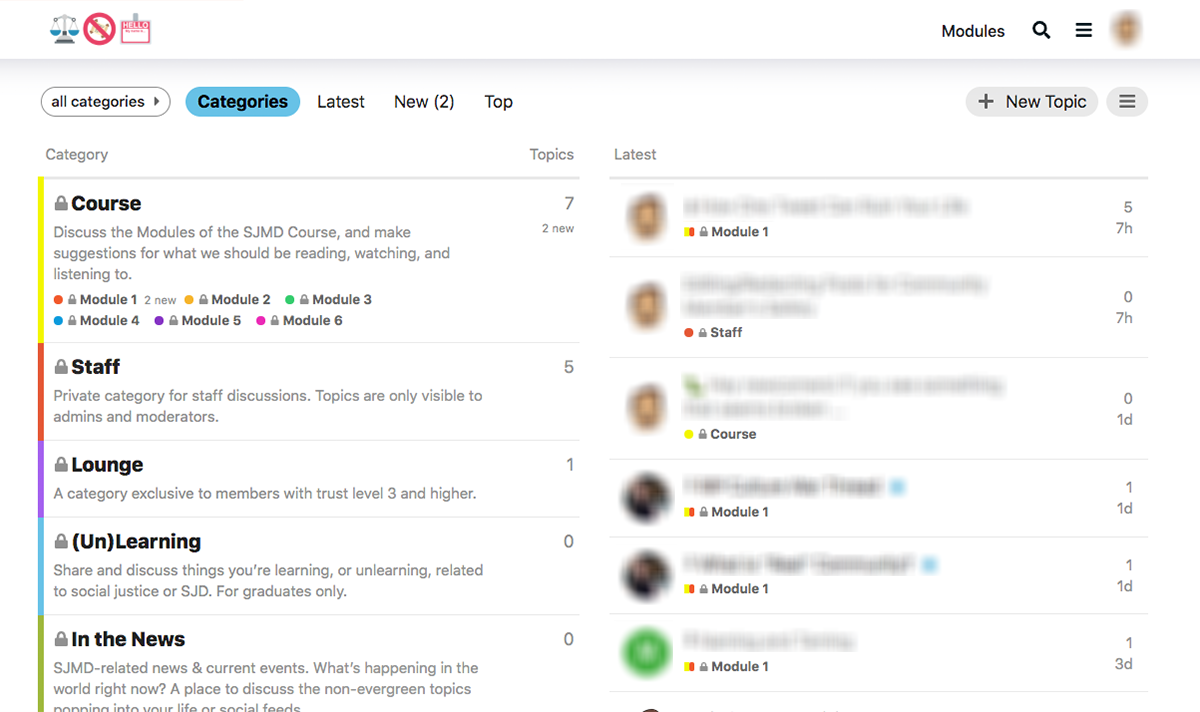This screenshot has height=712, width=1200.
Task: Switch to the Latest tab
Action: click(341, 101)
